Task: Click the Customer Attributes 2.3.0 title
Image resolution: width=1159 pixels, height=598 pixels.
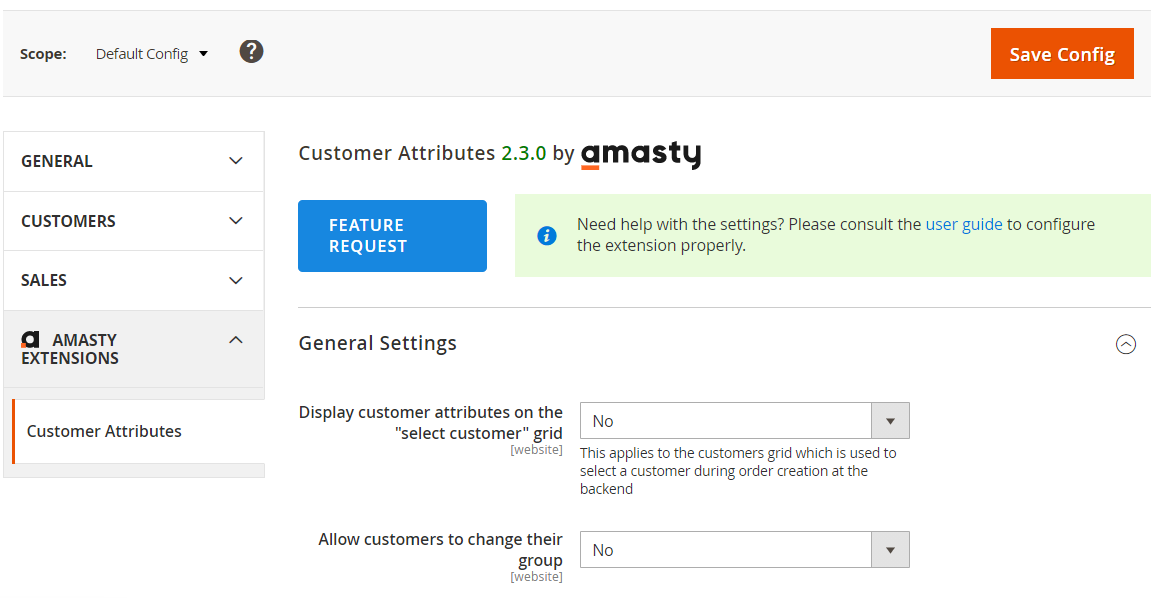Action: click(422, 153)
